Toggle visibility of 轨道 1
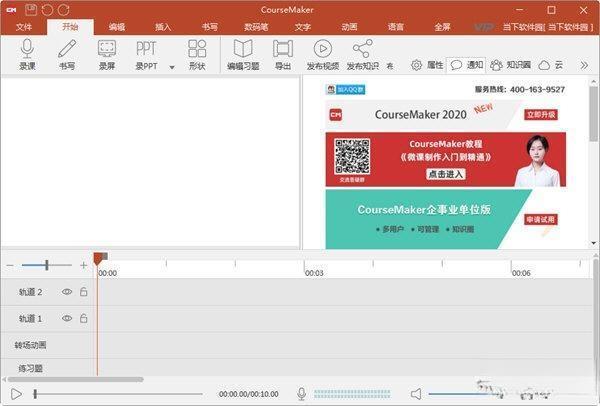Viewport: 600px width, 406px height. click(x=67, y=318)
